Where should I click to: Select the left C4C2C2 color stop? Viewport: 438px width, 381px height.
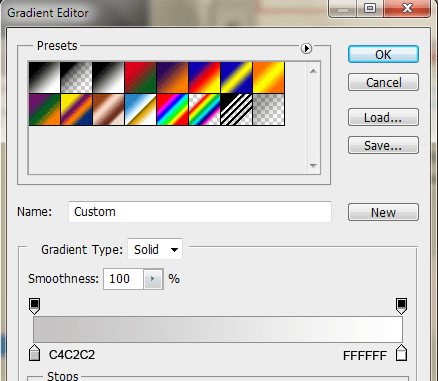click(35, 353)
